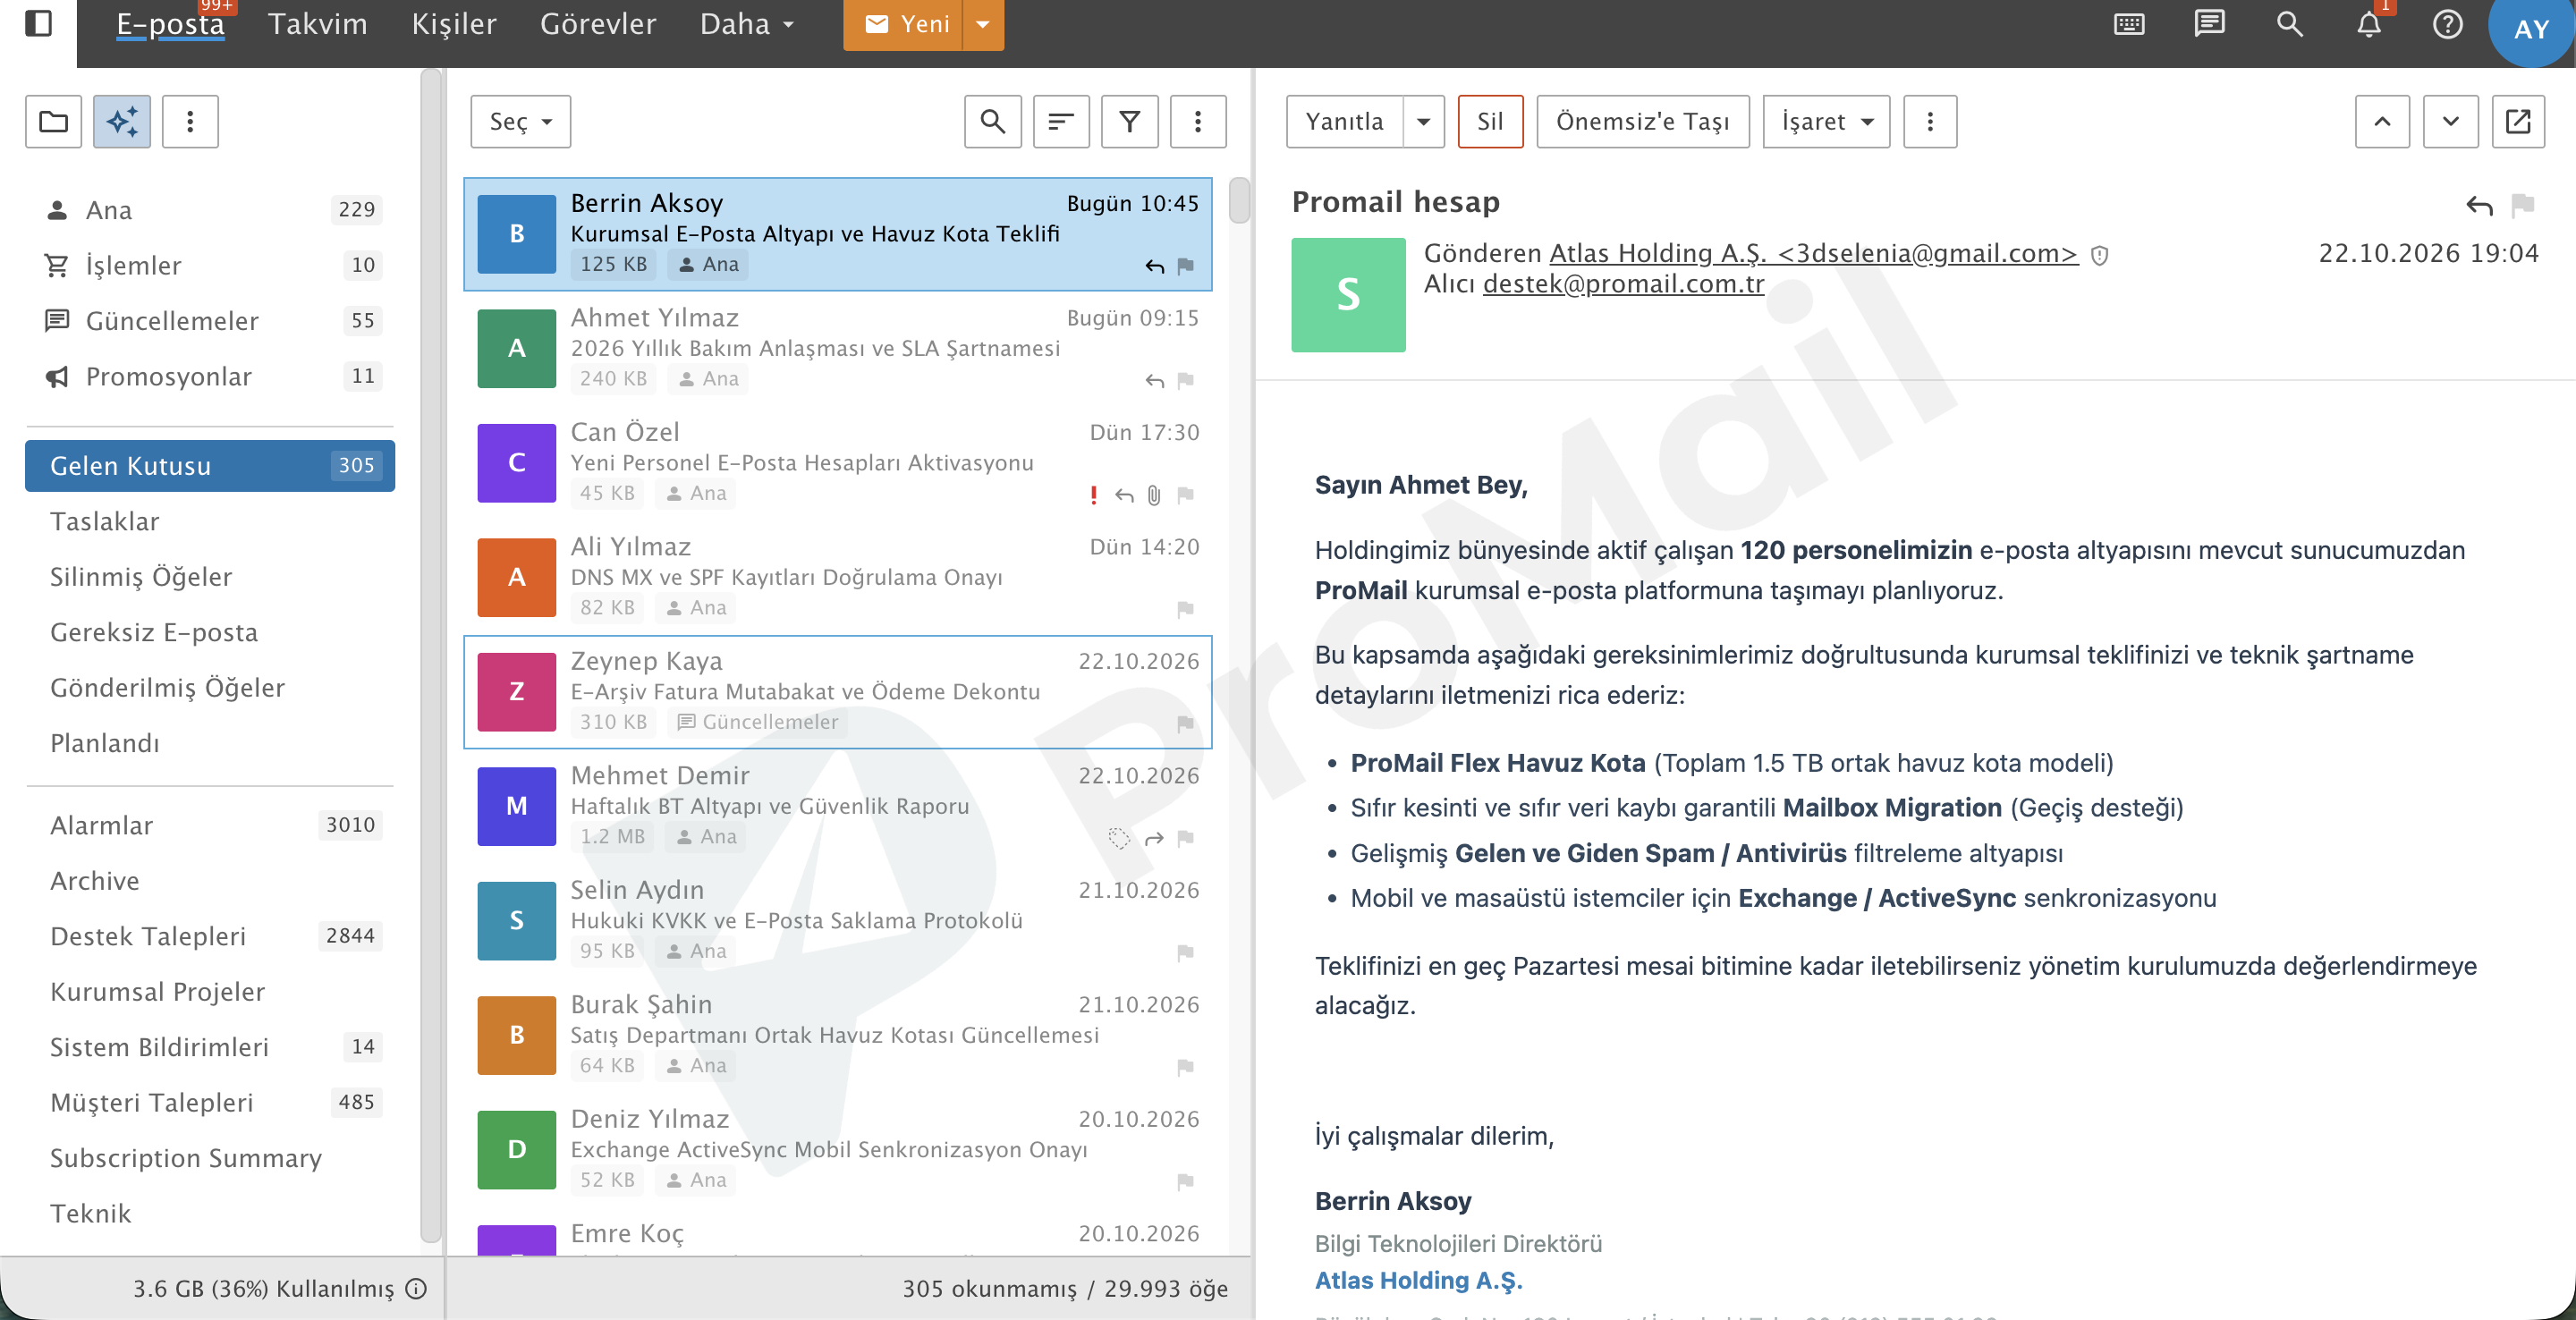Click the S sender avatar in reading pane
Viewport: 2576px width, 1320px height.
[1348, 295]
